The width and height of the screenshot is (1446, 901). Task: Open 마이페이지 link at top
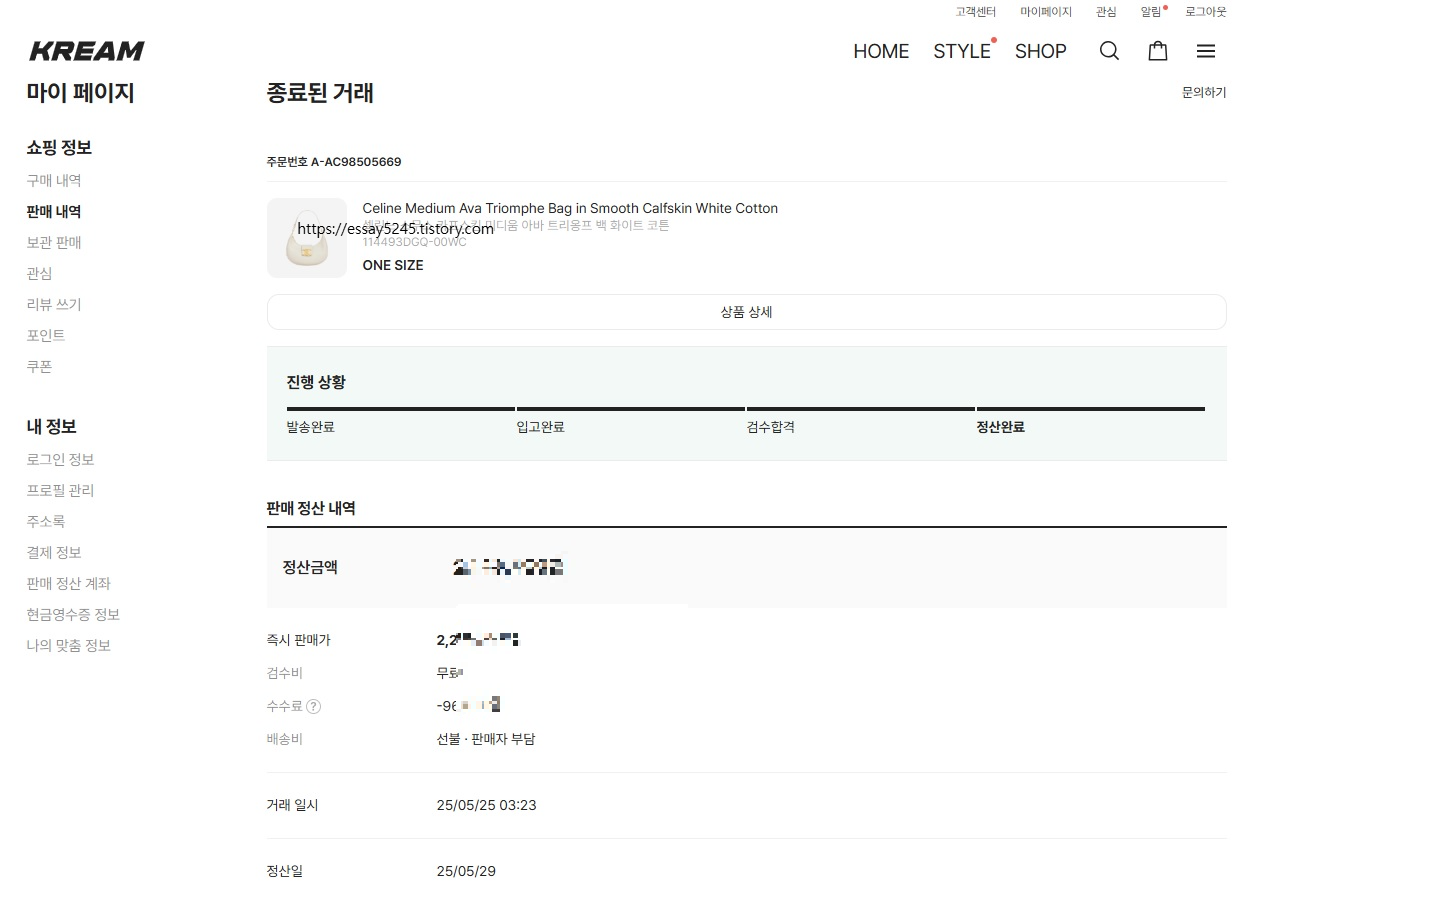point(1046,12)
